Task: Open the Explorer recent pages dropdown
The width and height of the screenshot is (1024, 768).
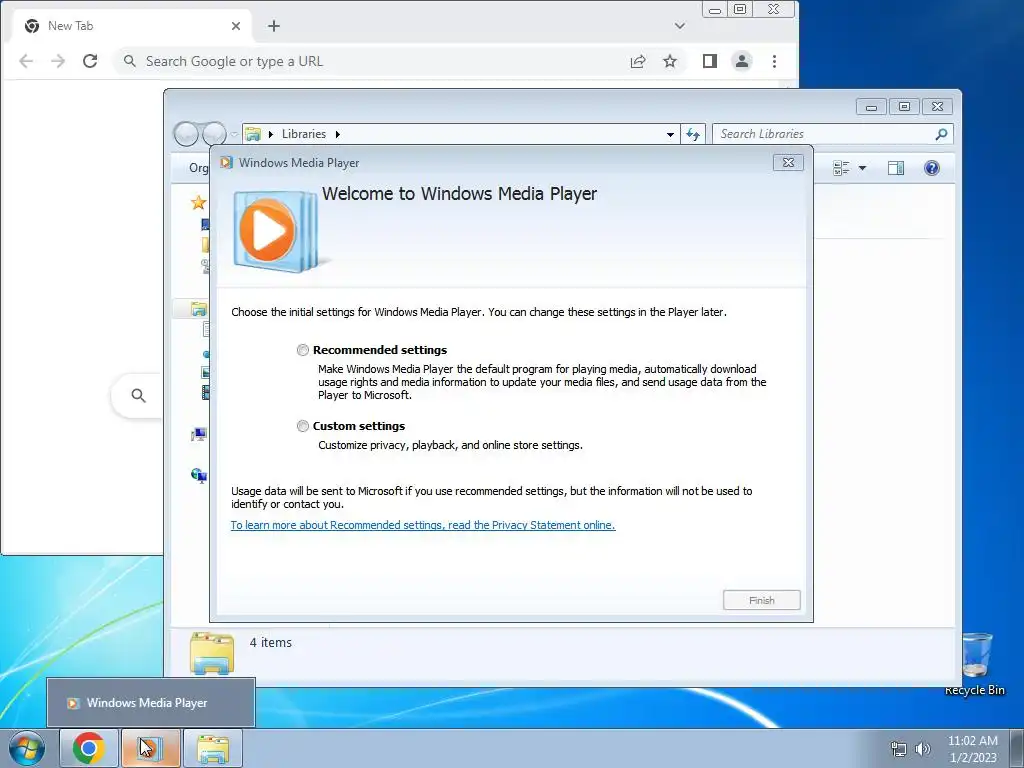Action: [234, 134]
